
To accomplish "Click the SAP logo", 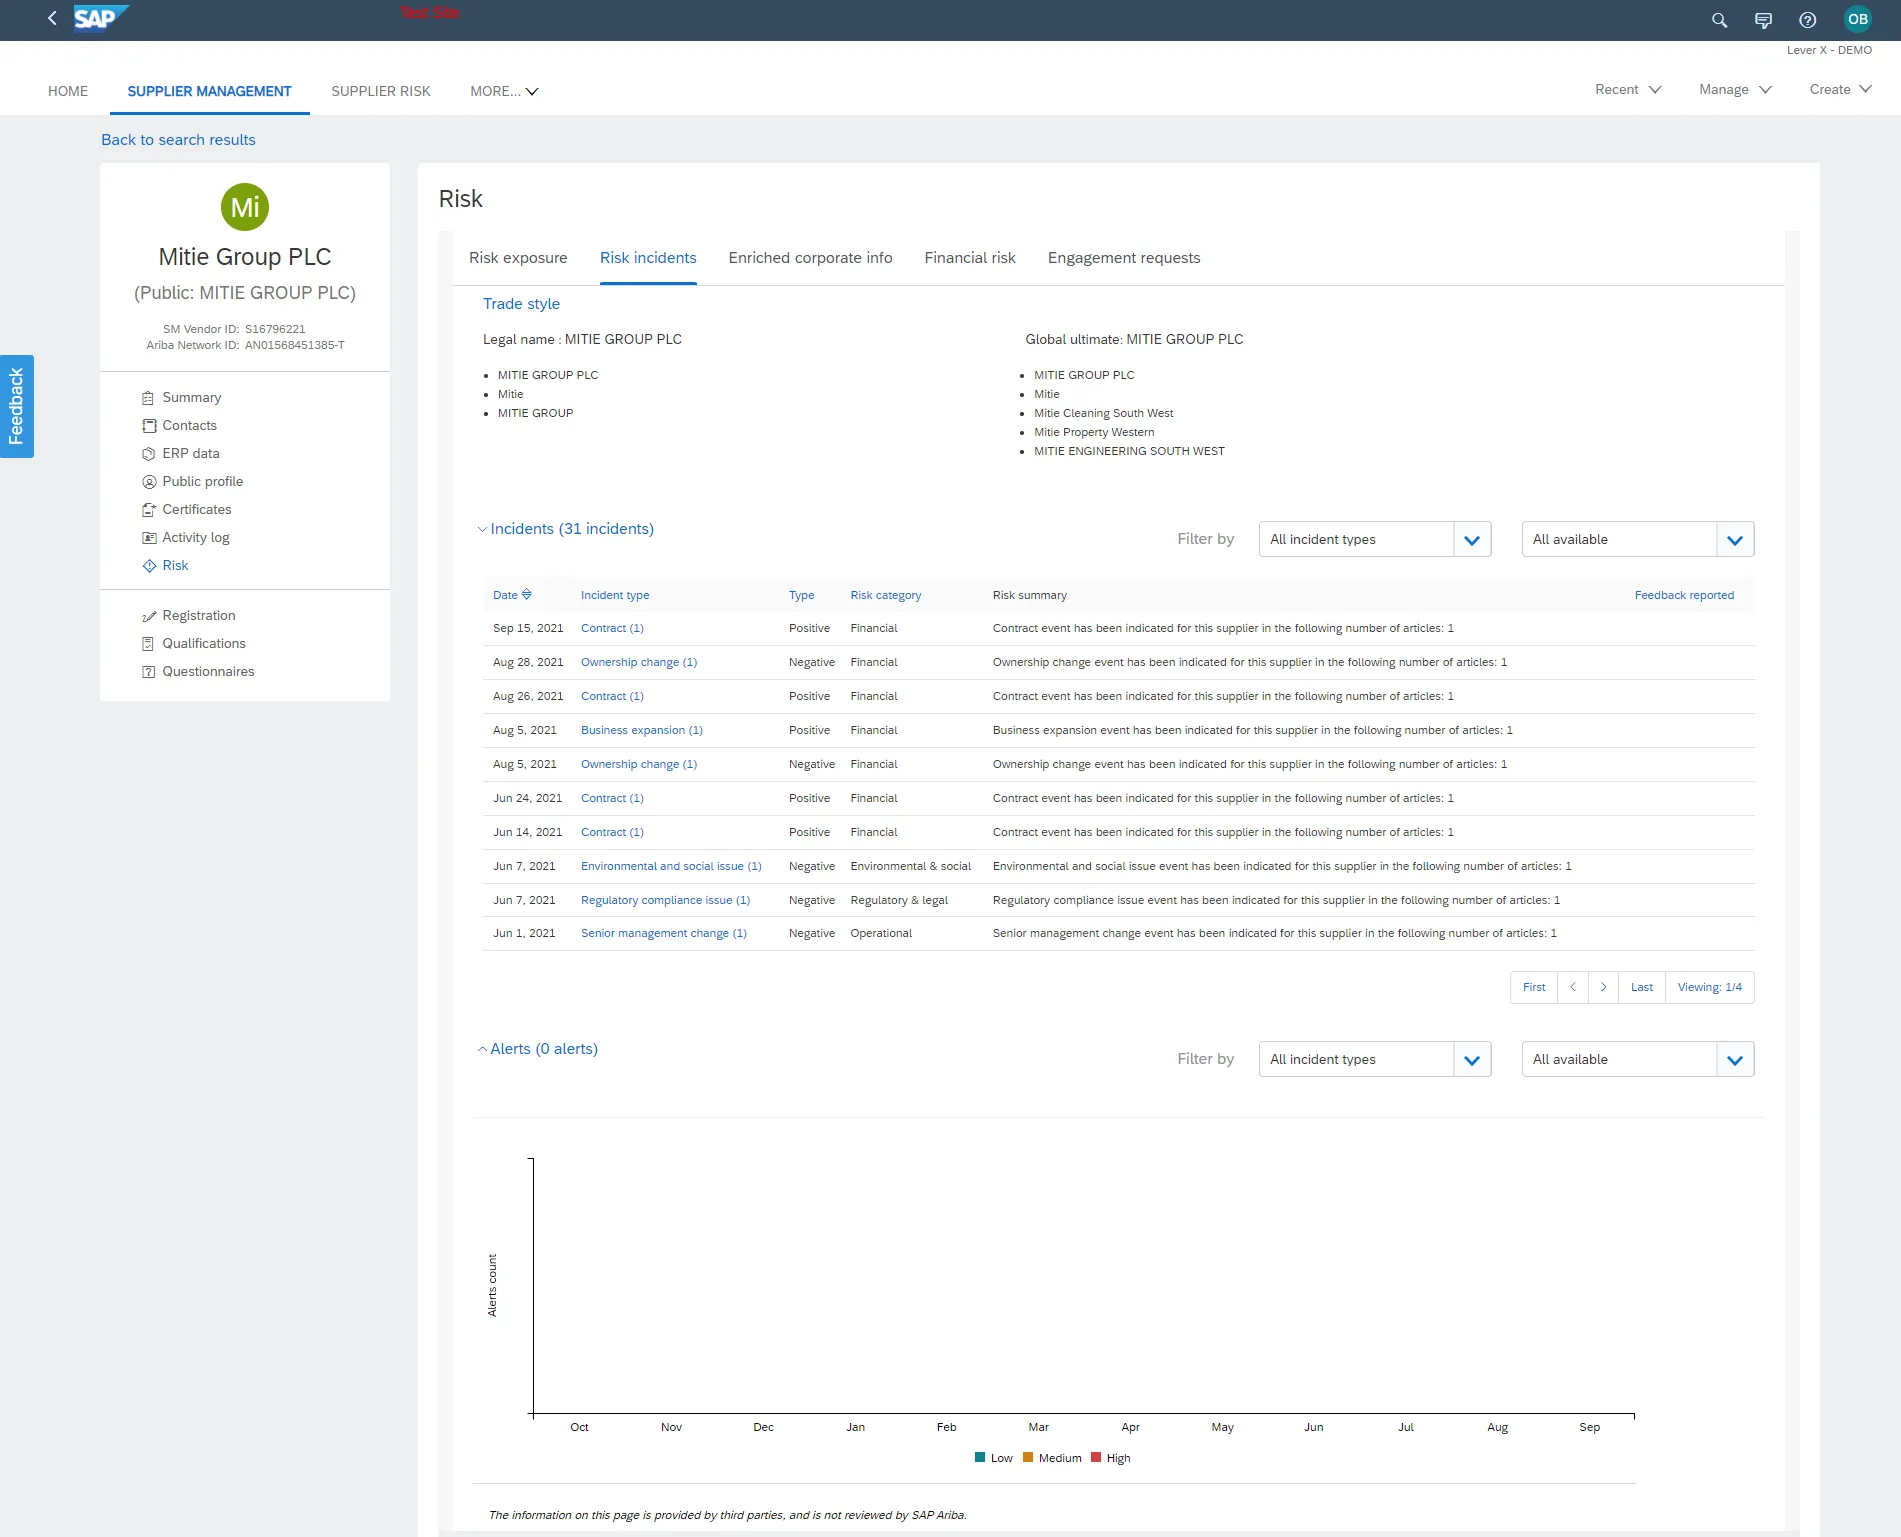I will 100,19.
